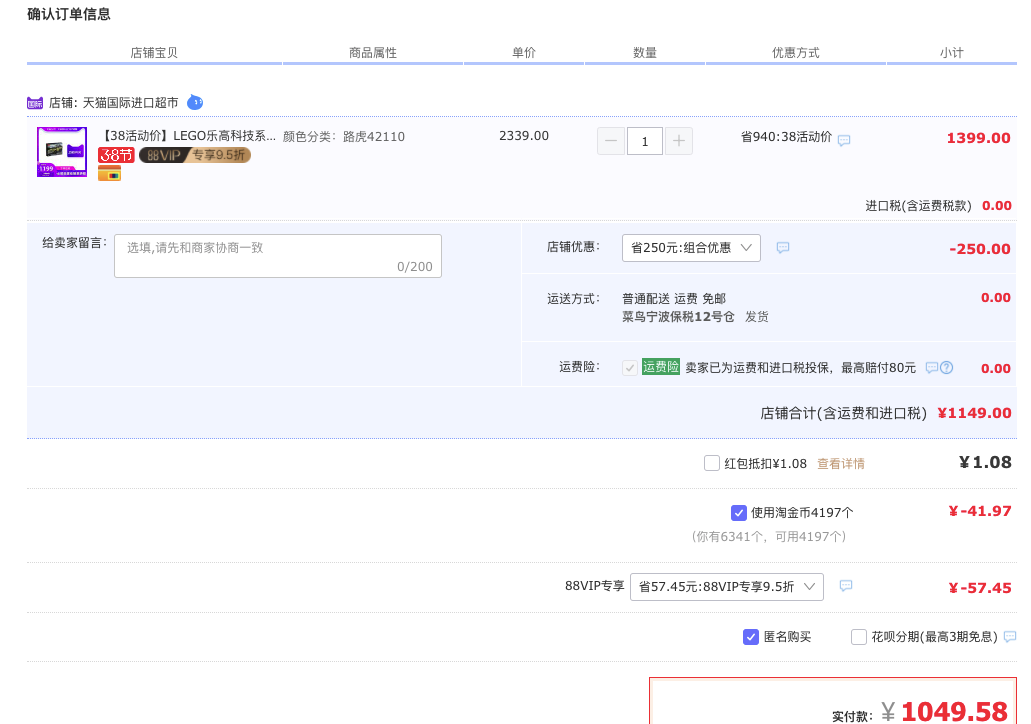Click the subtotal price 1399.00
This screenshot has height=724, width=1031.
[978, 138]
